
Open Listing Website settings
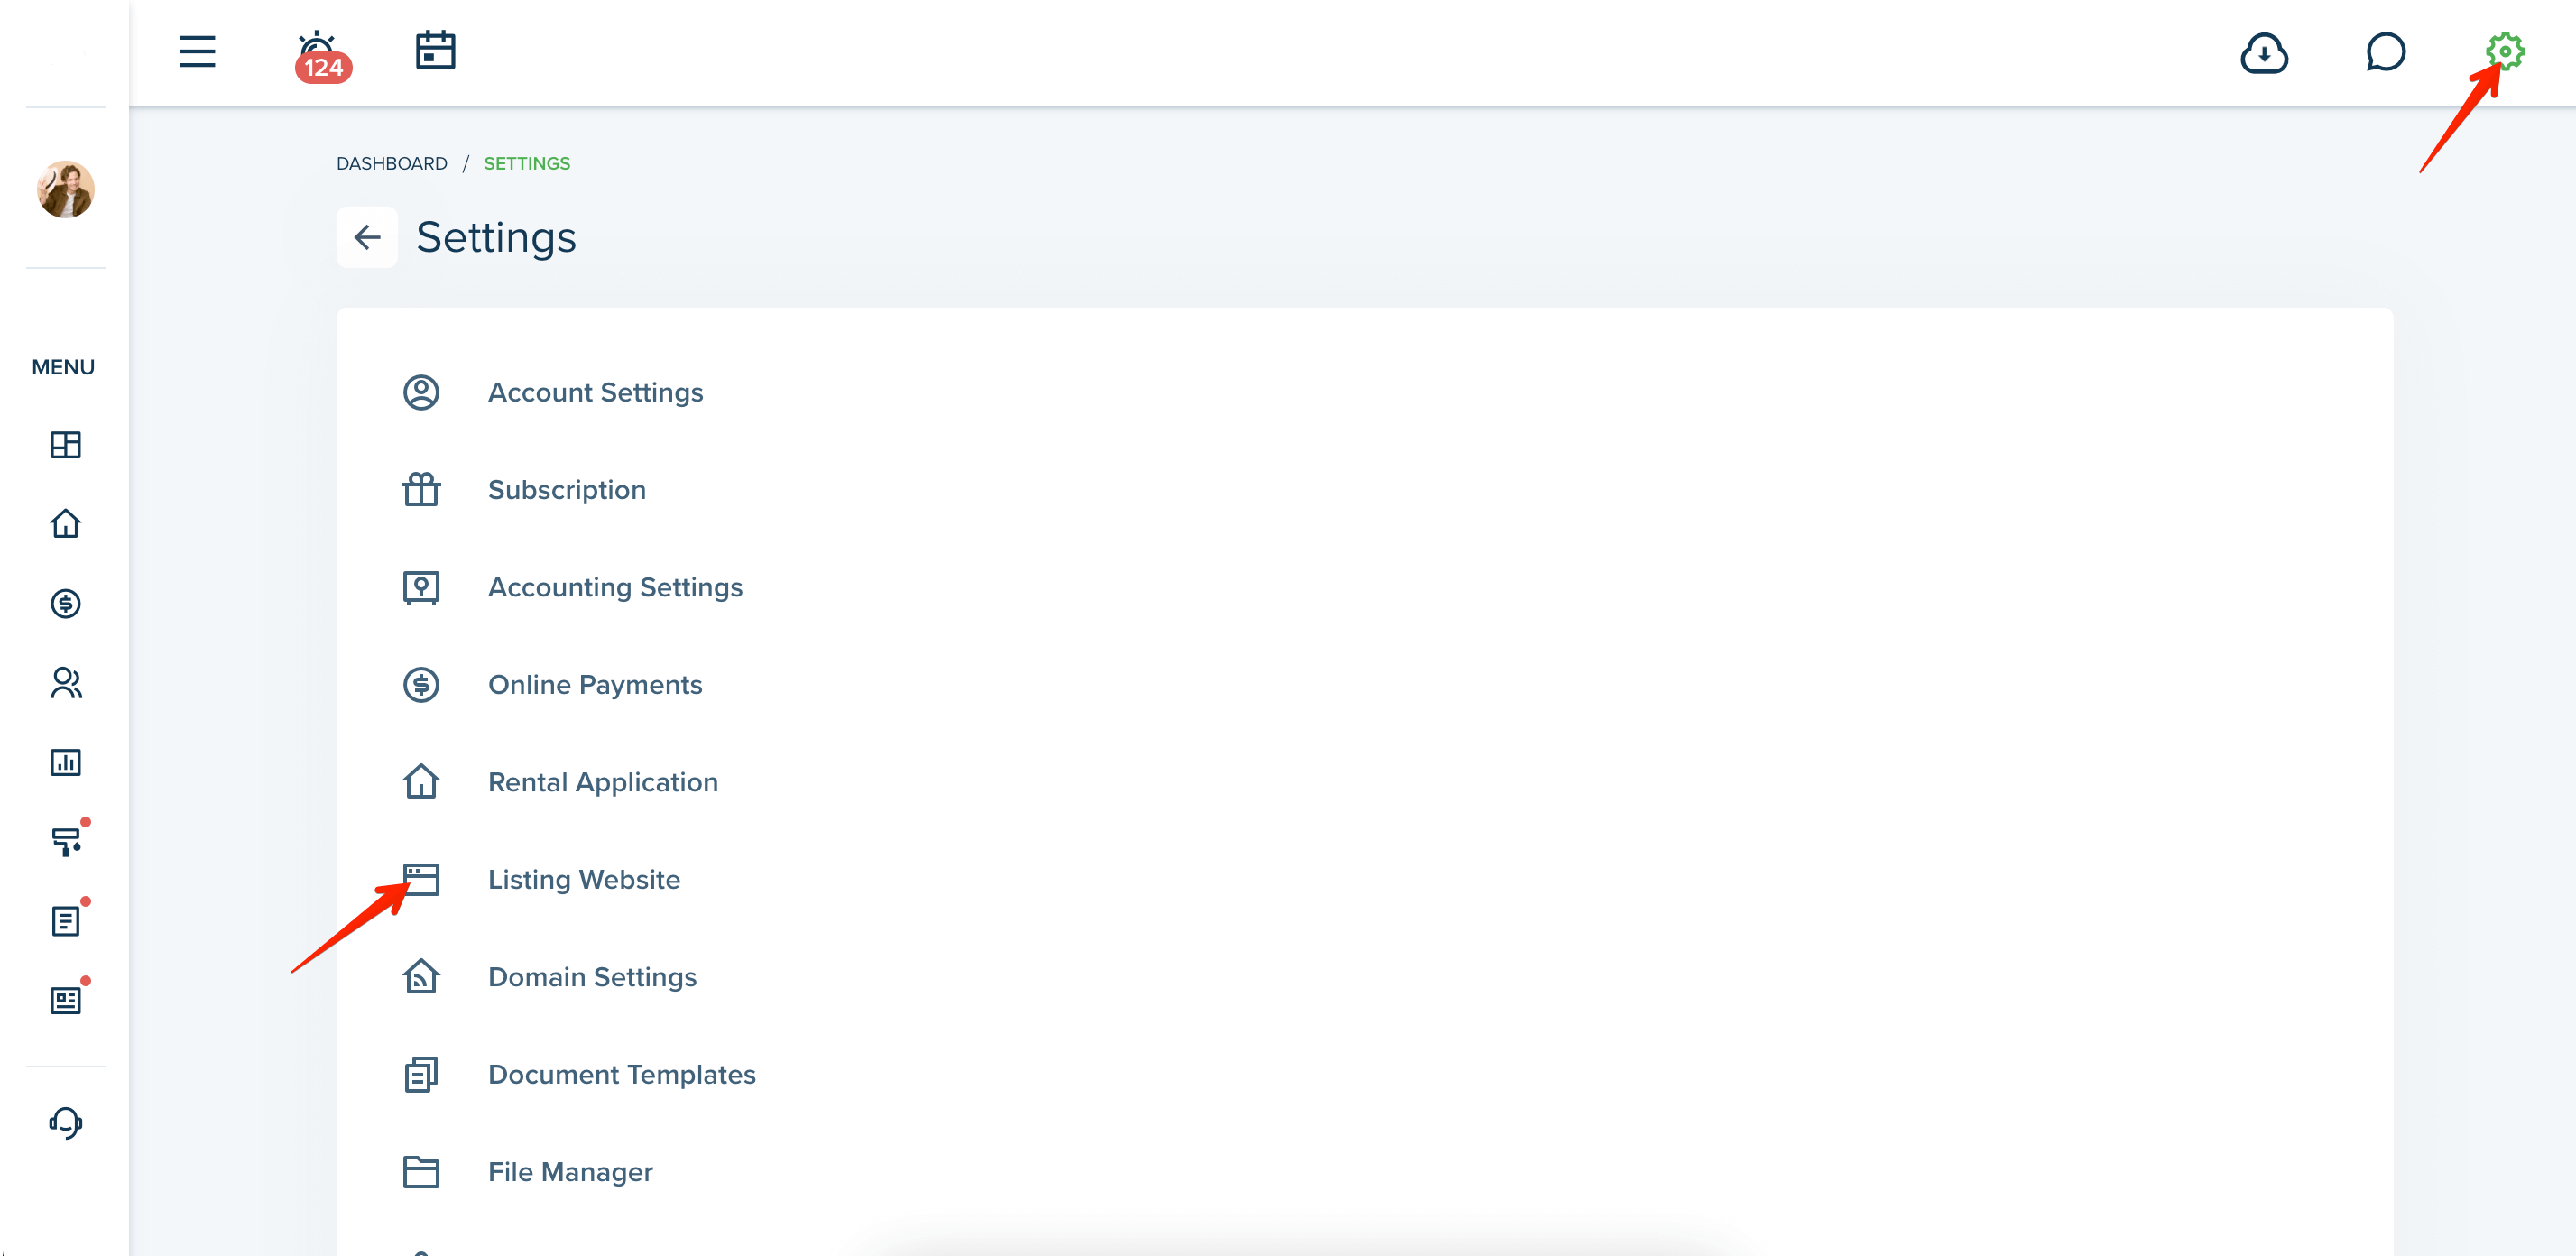click(x=584, y=880)
